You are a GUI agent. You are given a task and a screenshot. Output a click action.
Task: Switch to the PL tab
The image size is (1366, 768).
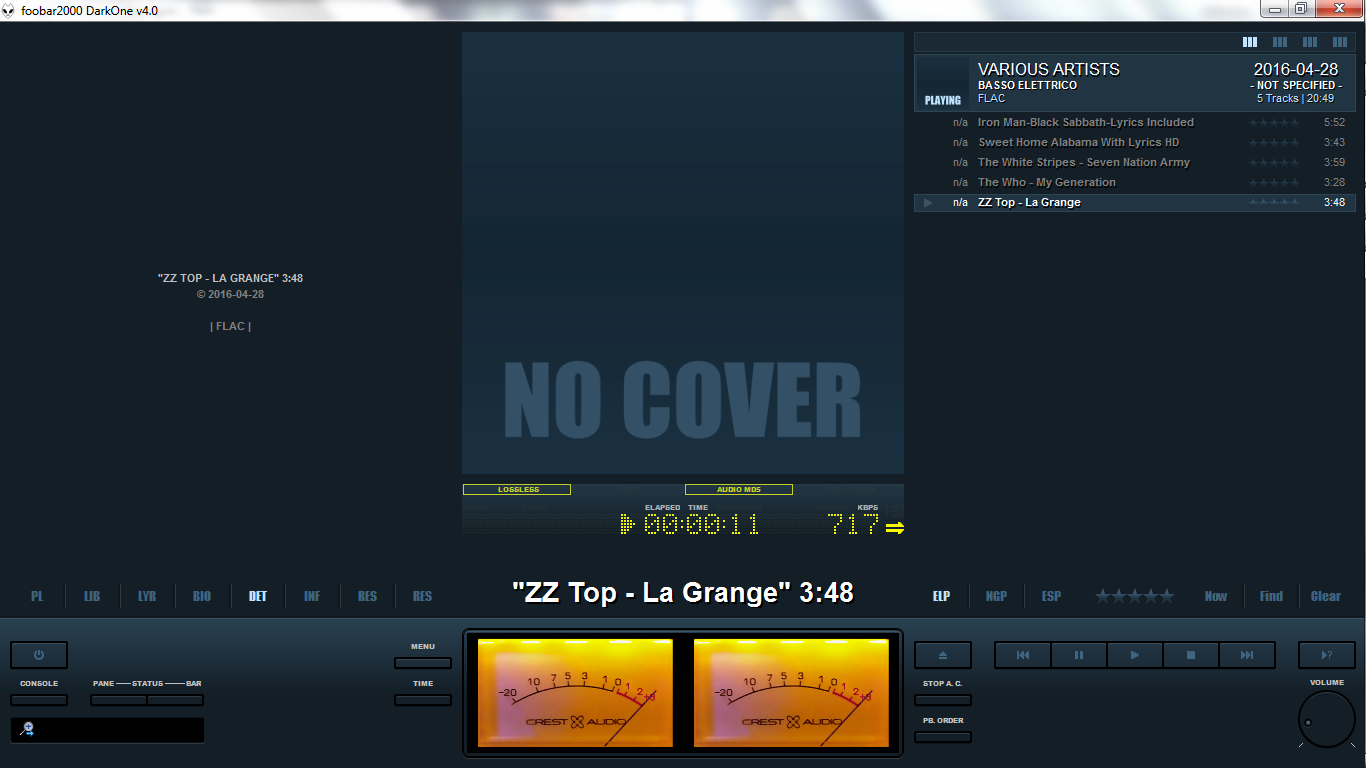pos(37,596)
